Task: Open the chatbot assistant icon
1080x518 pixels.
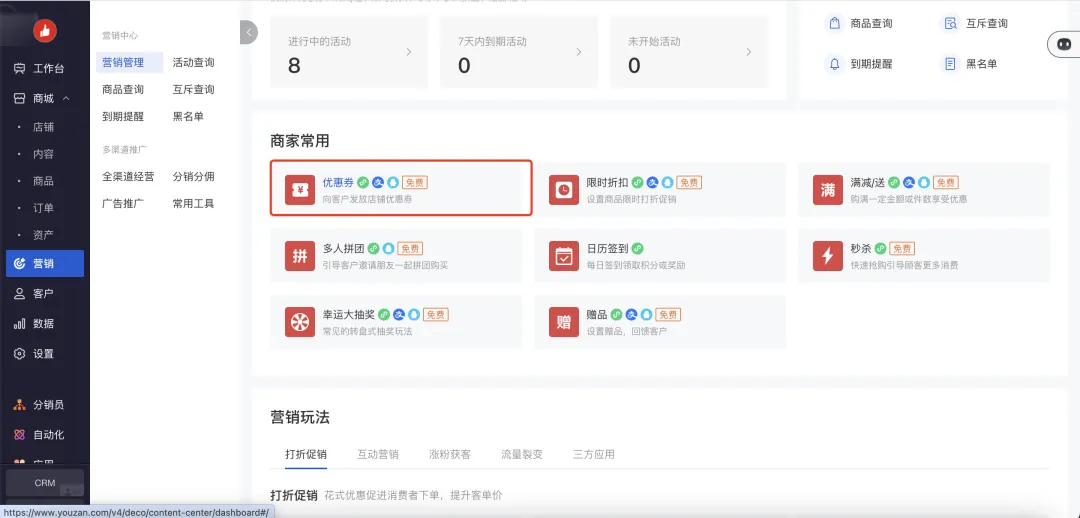Action: [x=1062, y=44]
